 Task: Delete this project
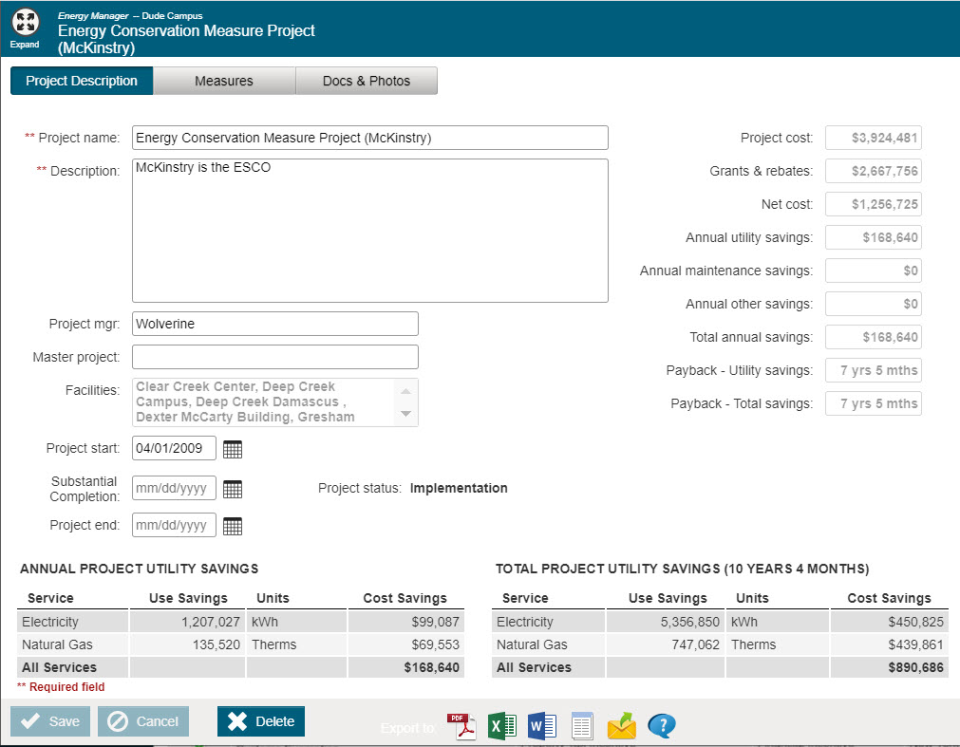(x=260, y=721)
